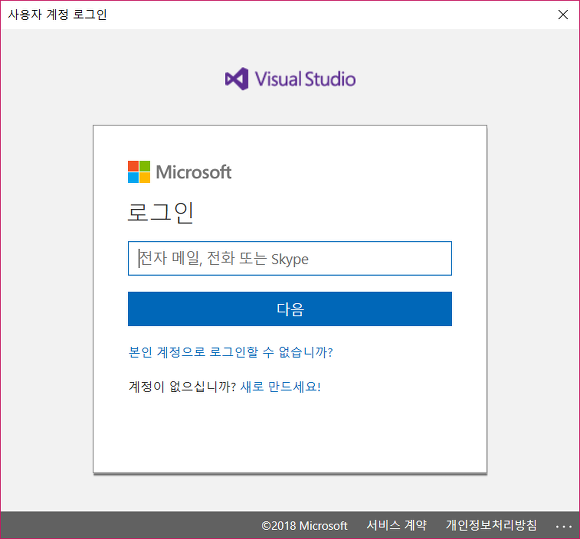580x539 pixels.
Task: Open the 개인정보처리방침 footer link
Action: pyautogui.click(x=491, y=525)
